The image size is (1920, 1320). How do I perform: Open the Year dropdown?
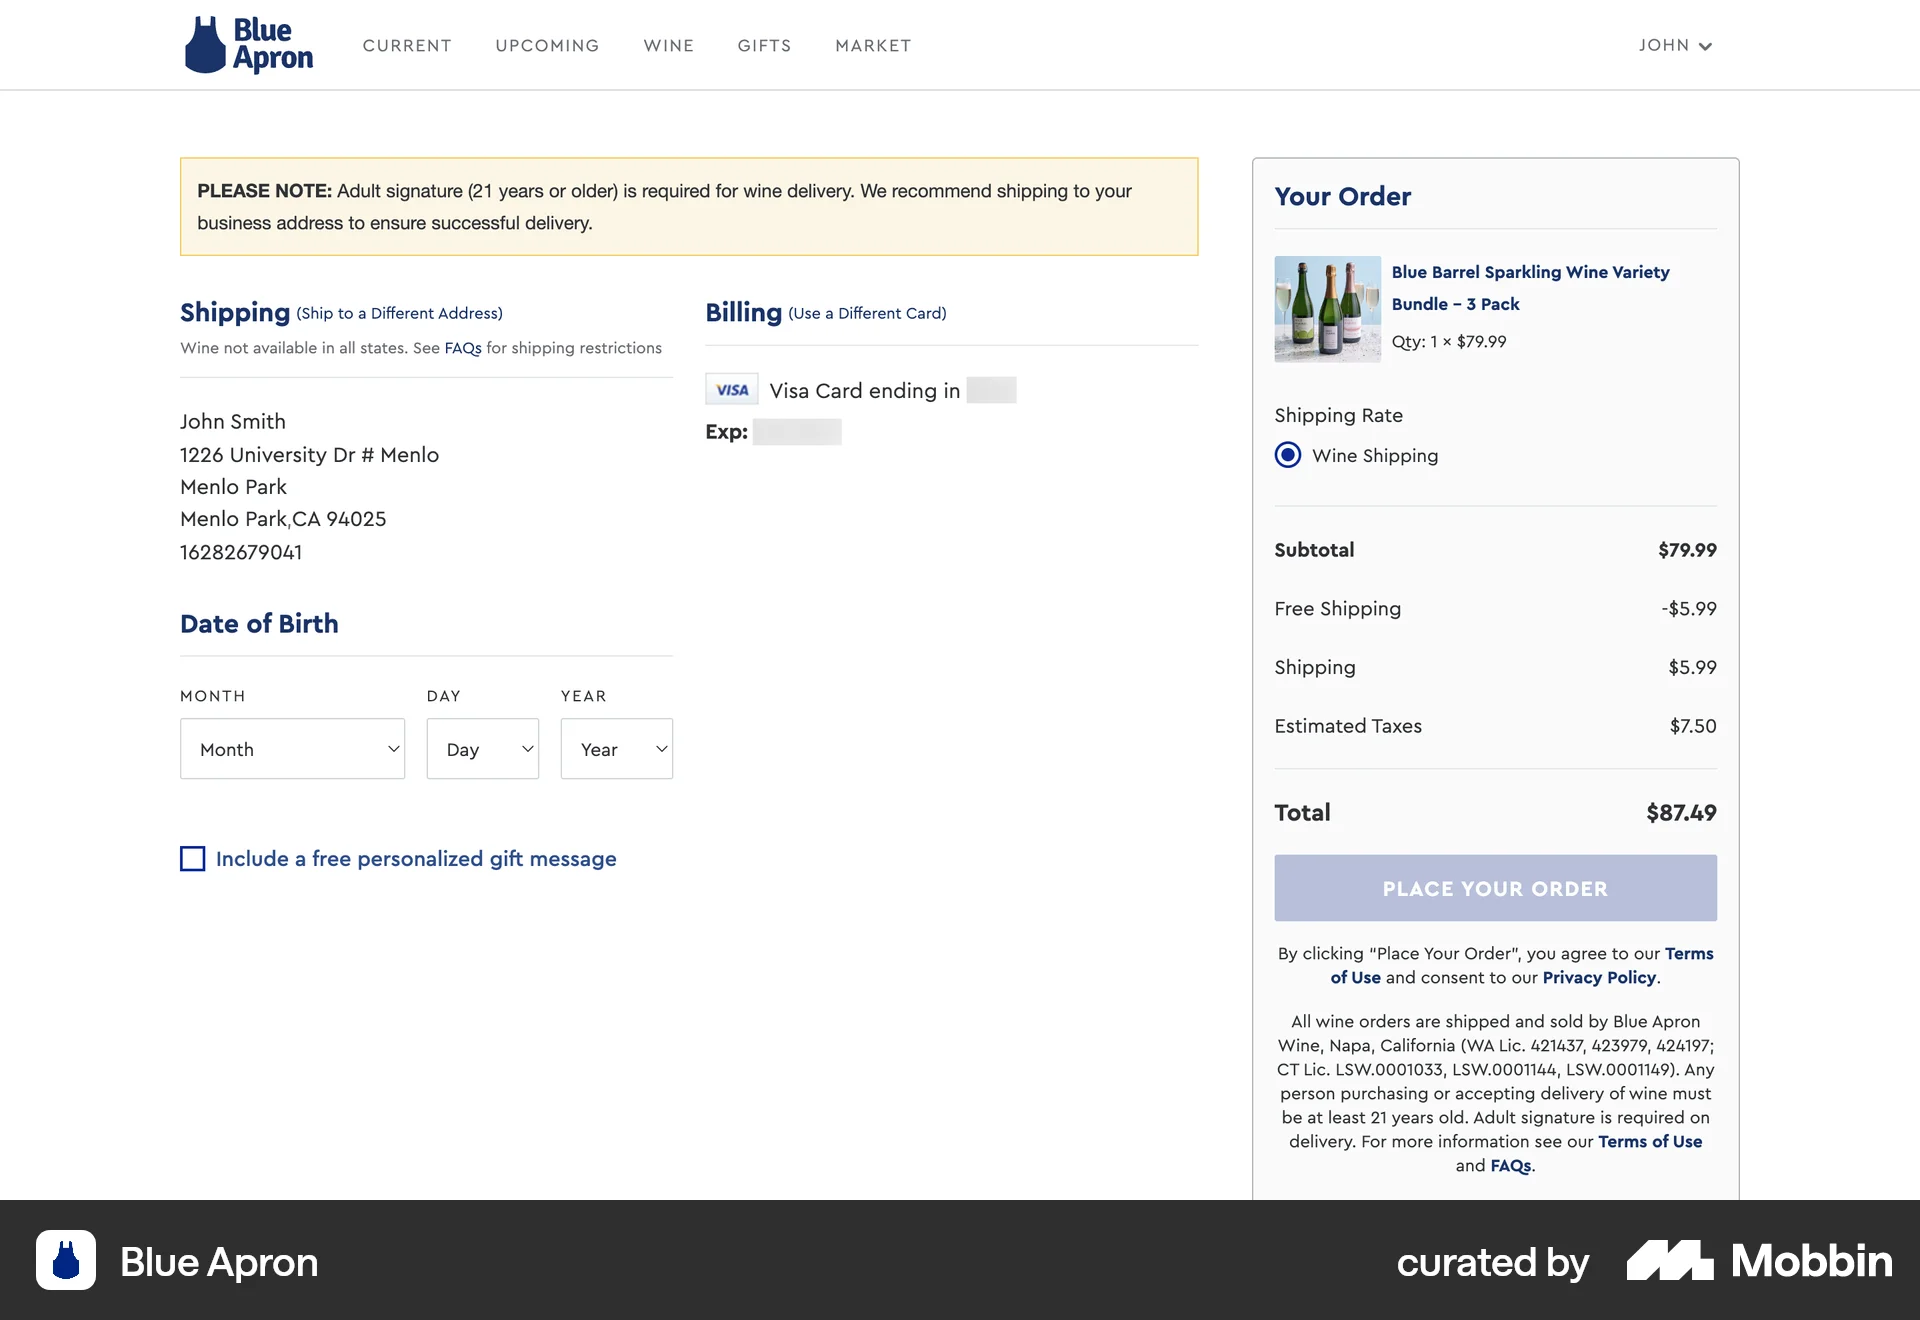616,748
